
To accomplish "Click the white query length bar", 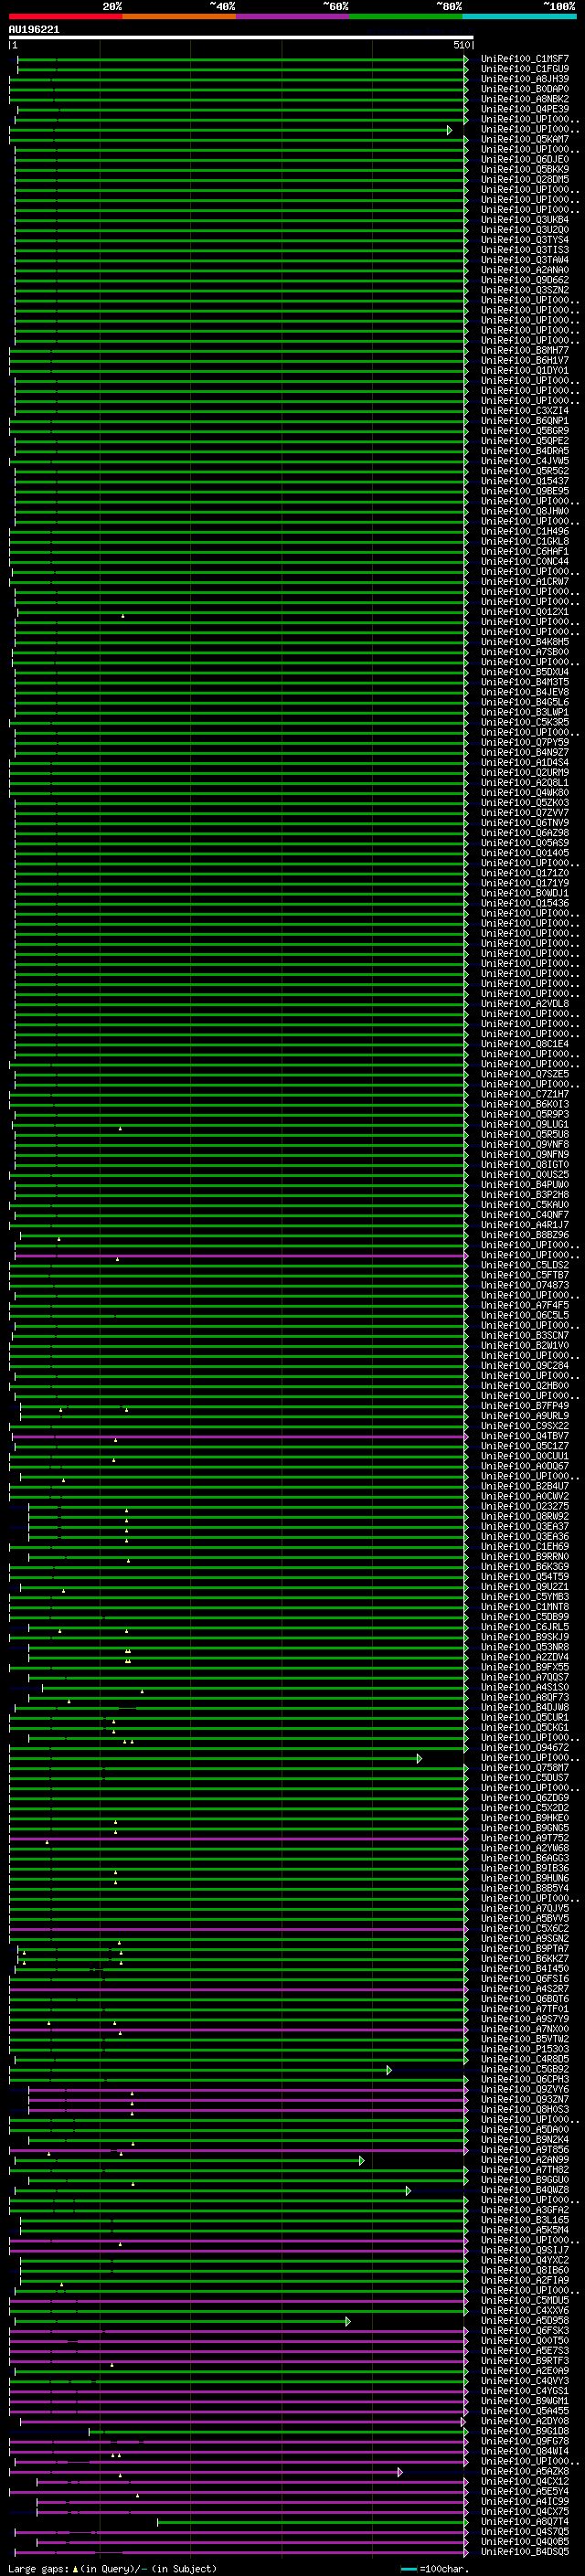I will 241,38.
